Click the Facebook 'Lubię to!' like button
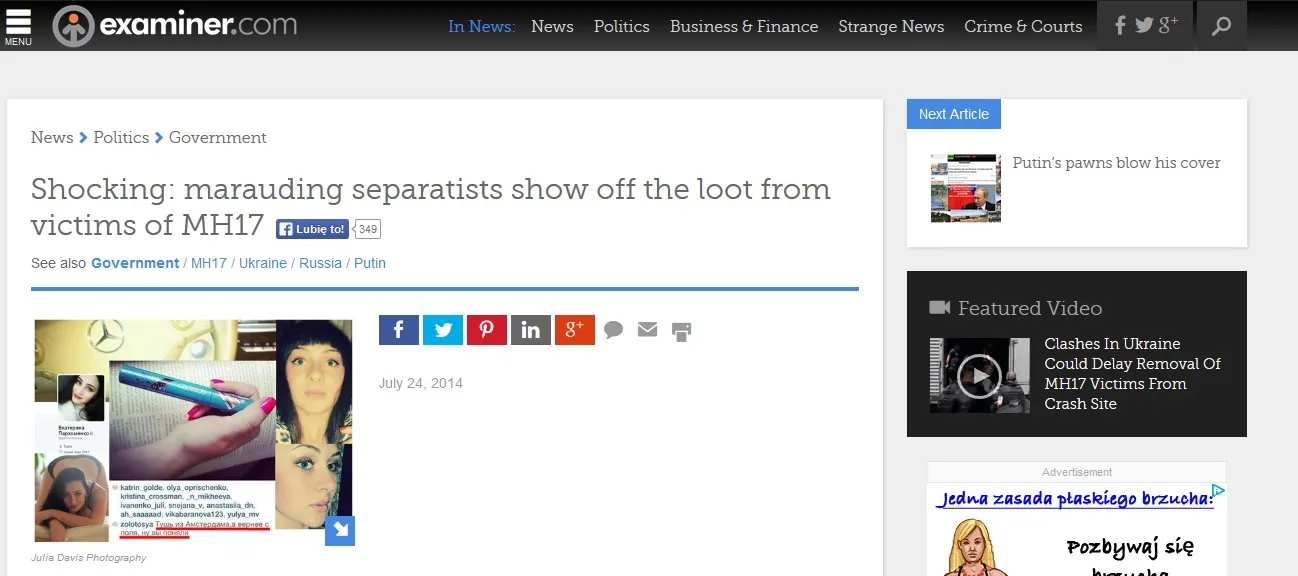The width and height of the screenshot is (1298, 576). [313, 229]
